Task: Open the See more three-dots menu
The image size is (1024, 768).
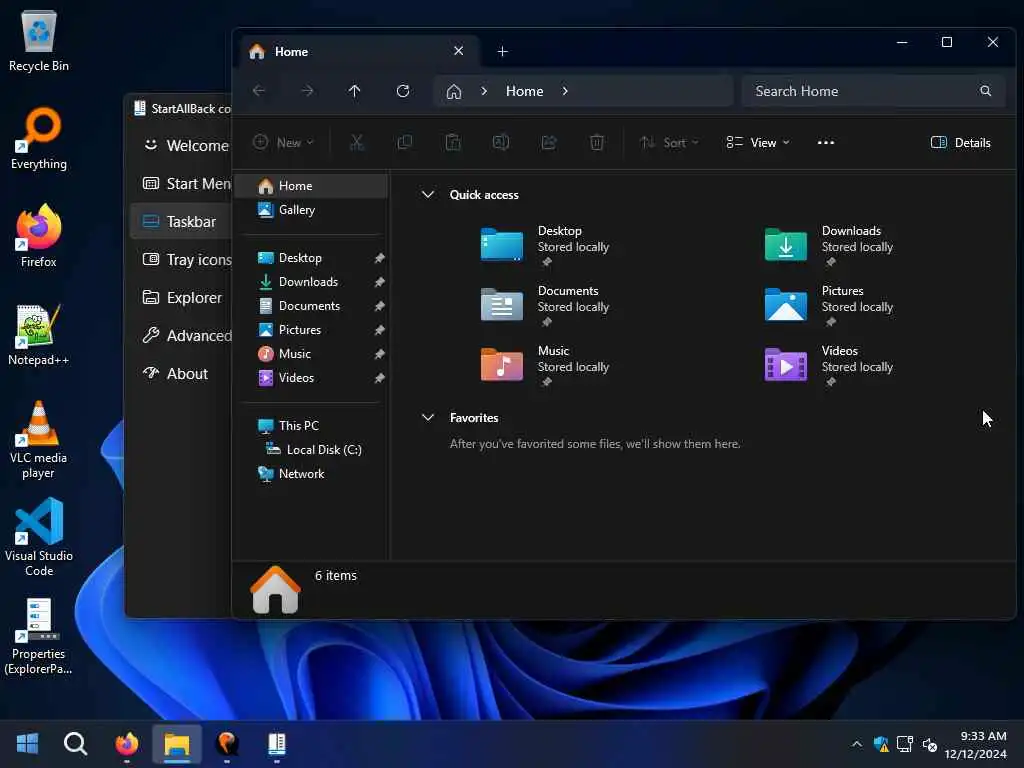Action: (x=825, y=142)
